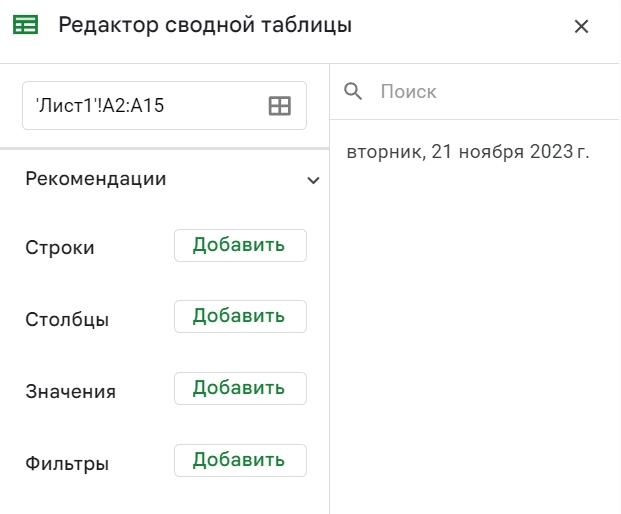621x514 pixels.
Task: Click the green pivot table icon
Action: click(x=26, y=25)
